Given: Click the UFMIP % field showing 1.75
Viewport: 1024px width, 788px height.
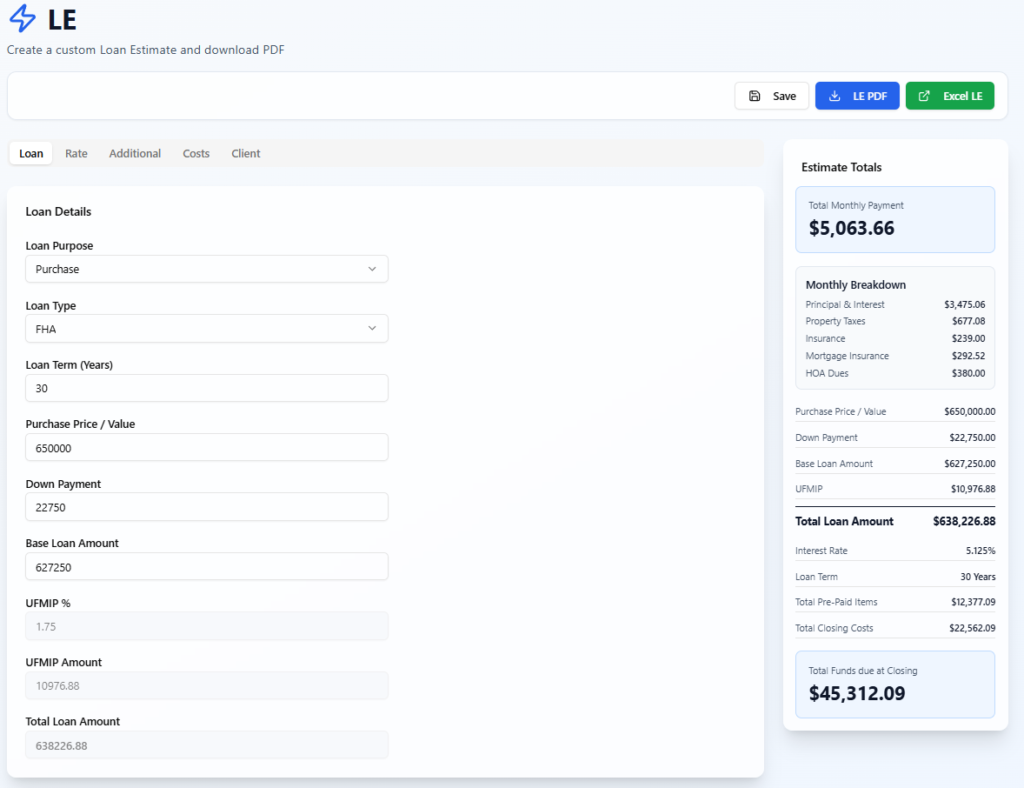Looking at the screenshot, I should pos(206,626).
